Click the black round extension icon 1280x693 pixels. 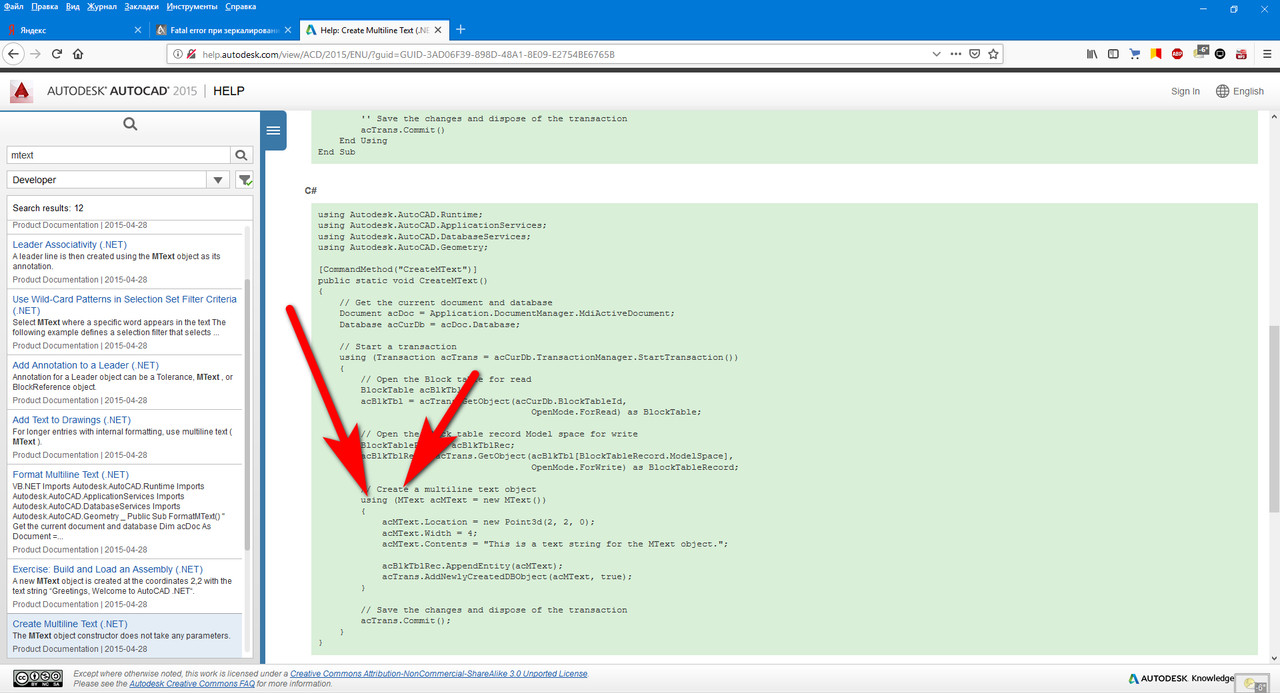coord(1220,54)
